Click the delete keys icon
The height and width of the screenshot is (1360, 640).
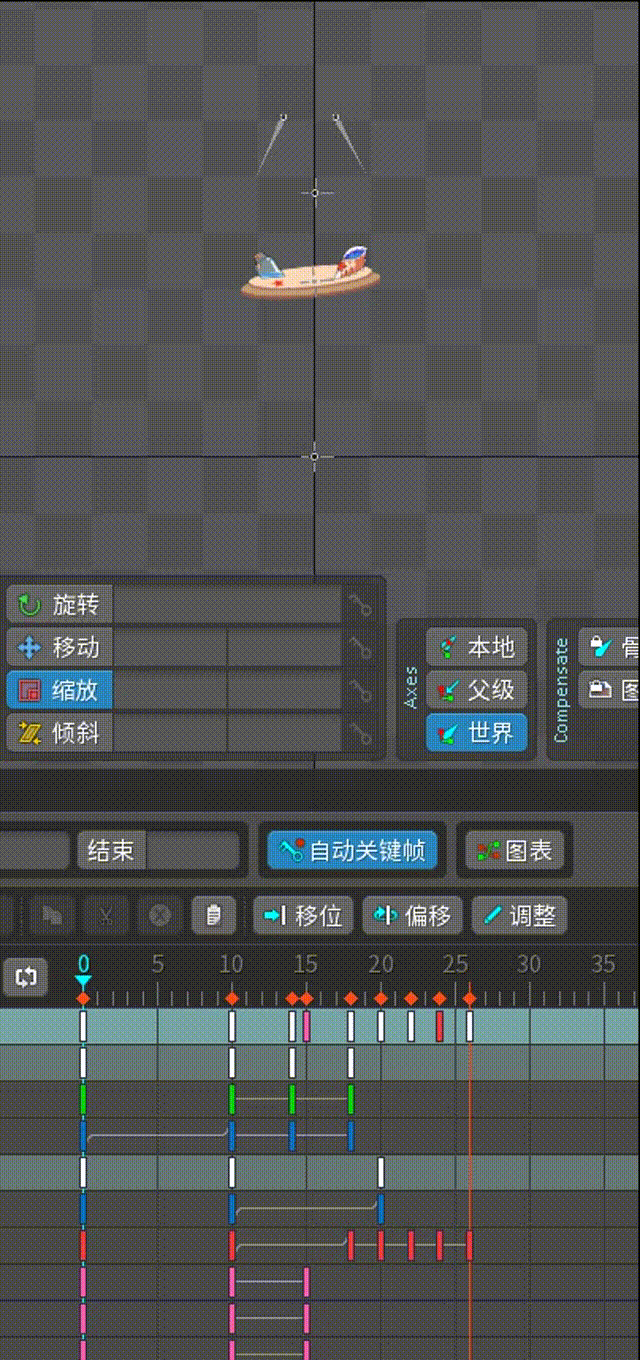click(159, 915)
